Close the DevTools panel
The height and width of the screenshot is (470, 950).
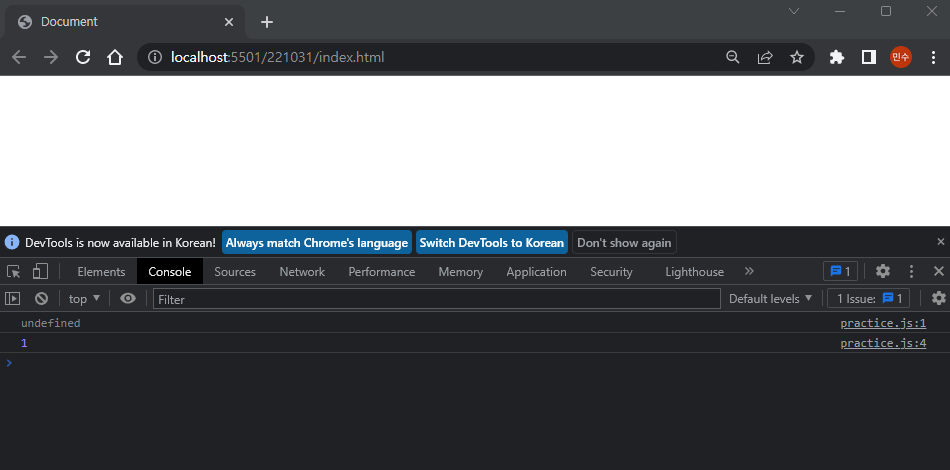(938, 271)
